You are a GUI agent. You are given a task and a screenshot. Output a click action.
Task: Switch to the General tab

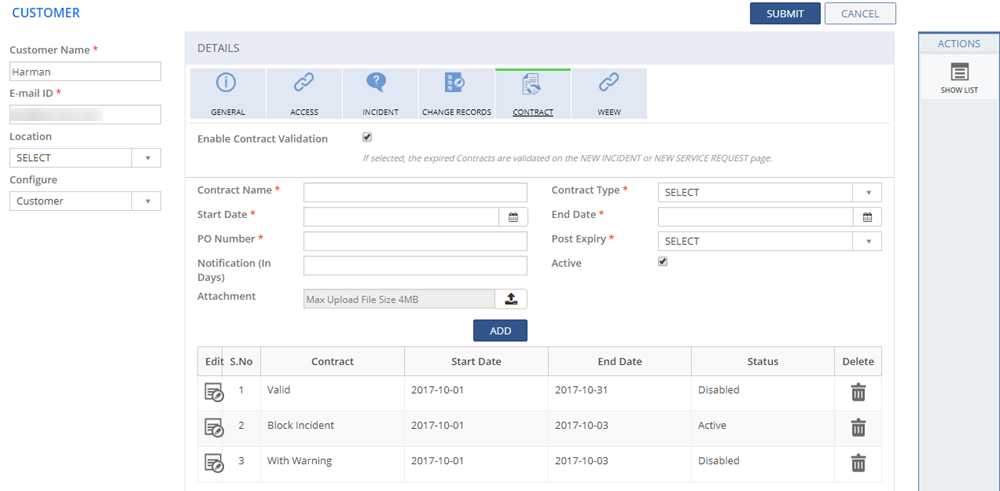click(x=227, y=94)
